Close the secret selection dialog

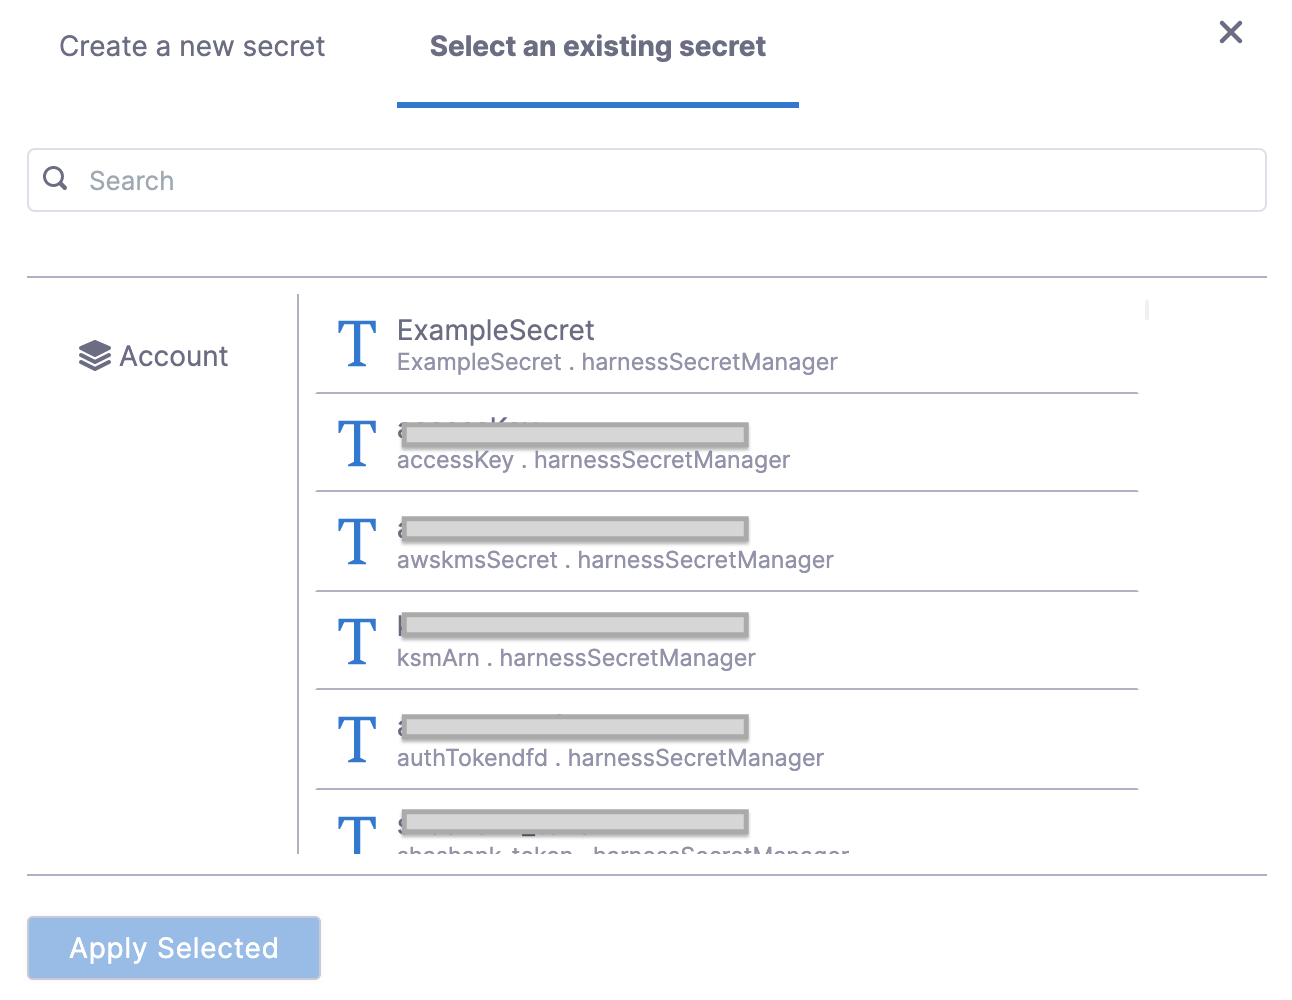coord(1231,33)
